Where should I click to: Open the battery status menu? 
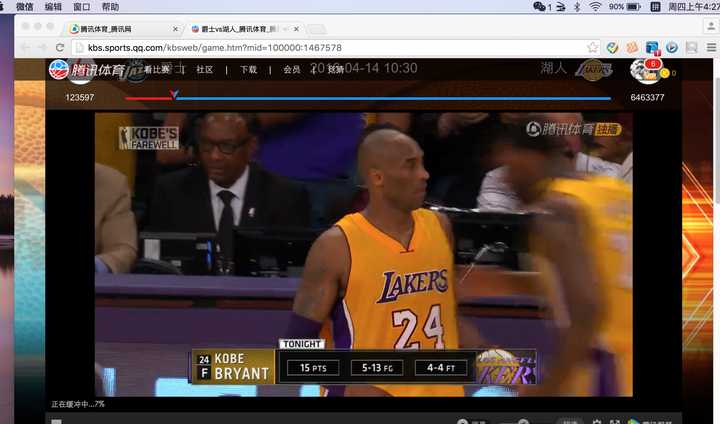[632, 7]
